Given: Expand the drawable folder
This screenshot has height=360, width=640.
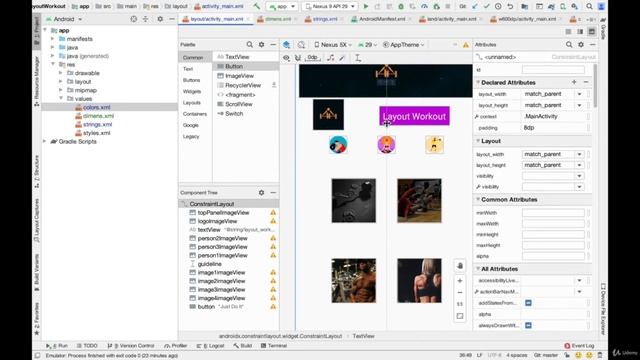Looking at the screenshot, I should [x=61, y=73].
